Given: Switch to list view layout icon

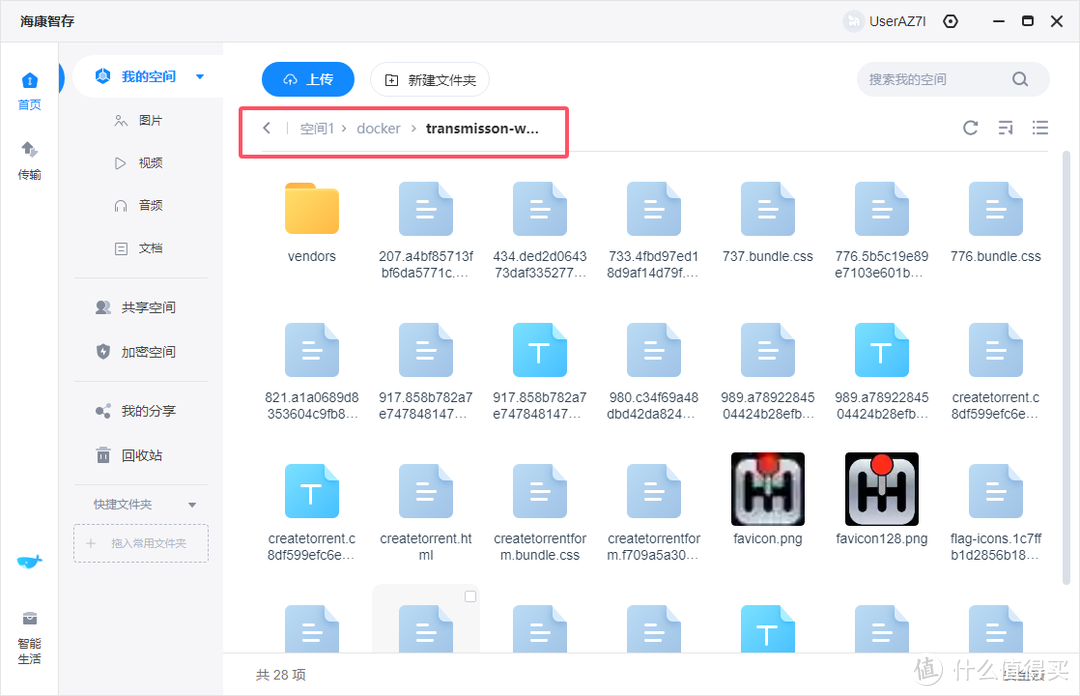Looking at the screenshot, I should tap(1040, 128).
